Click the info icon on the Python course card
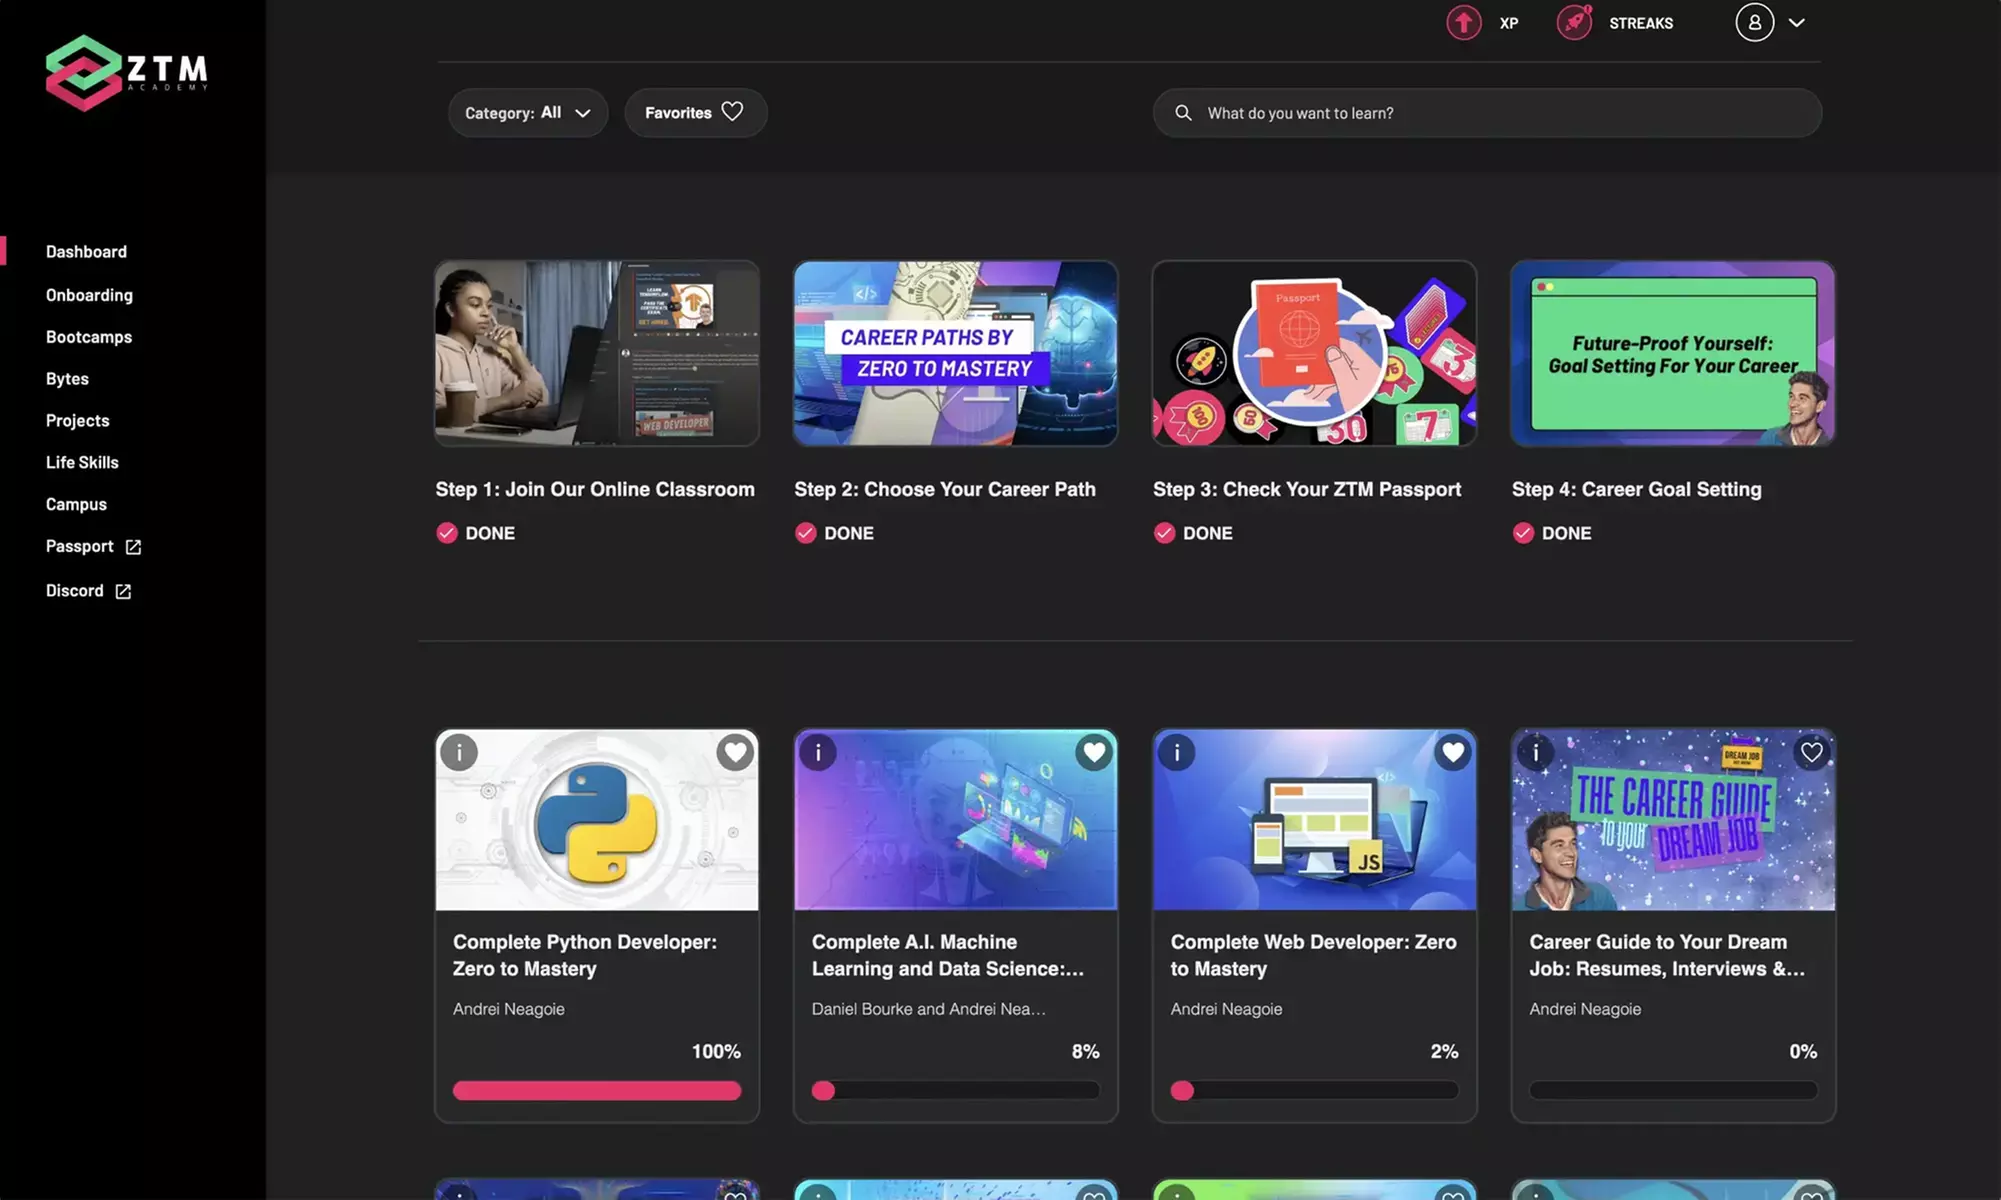 pos(459,752)
